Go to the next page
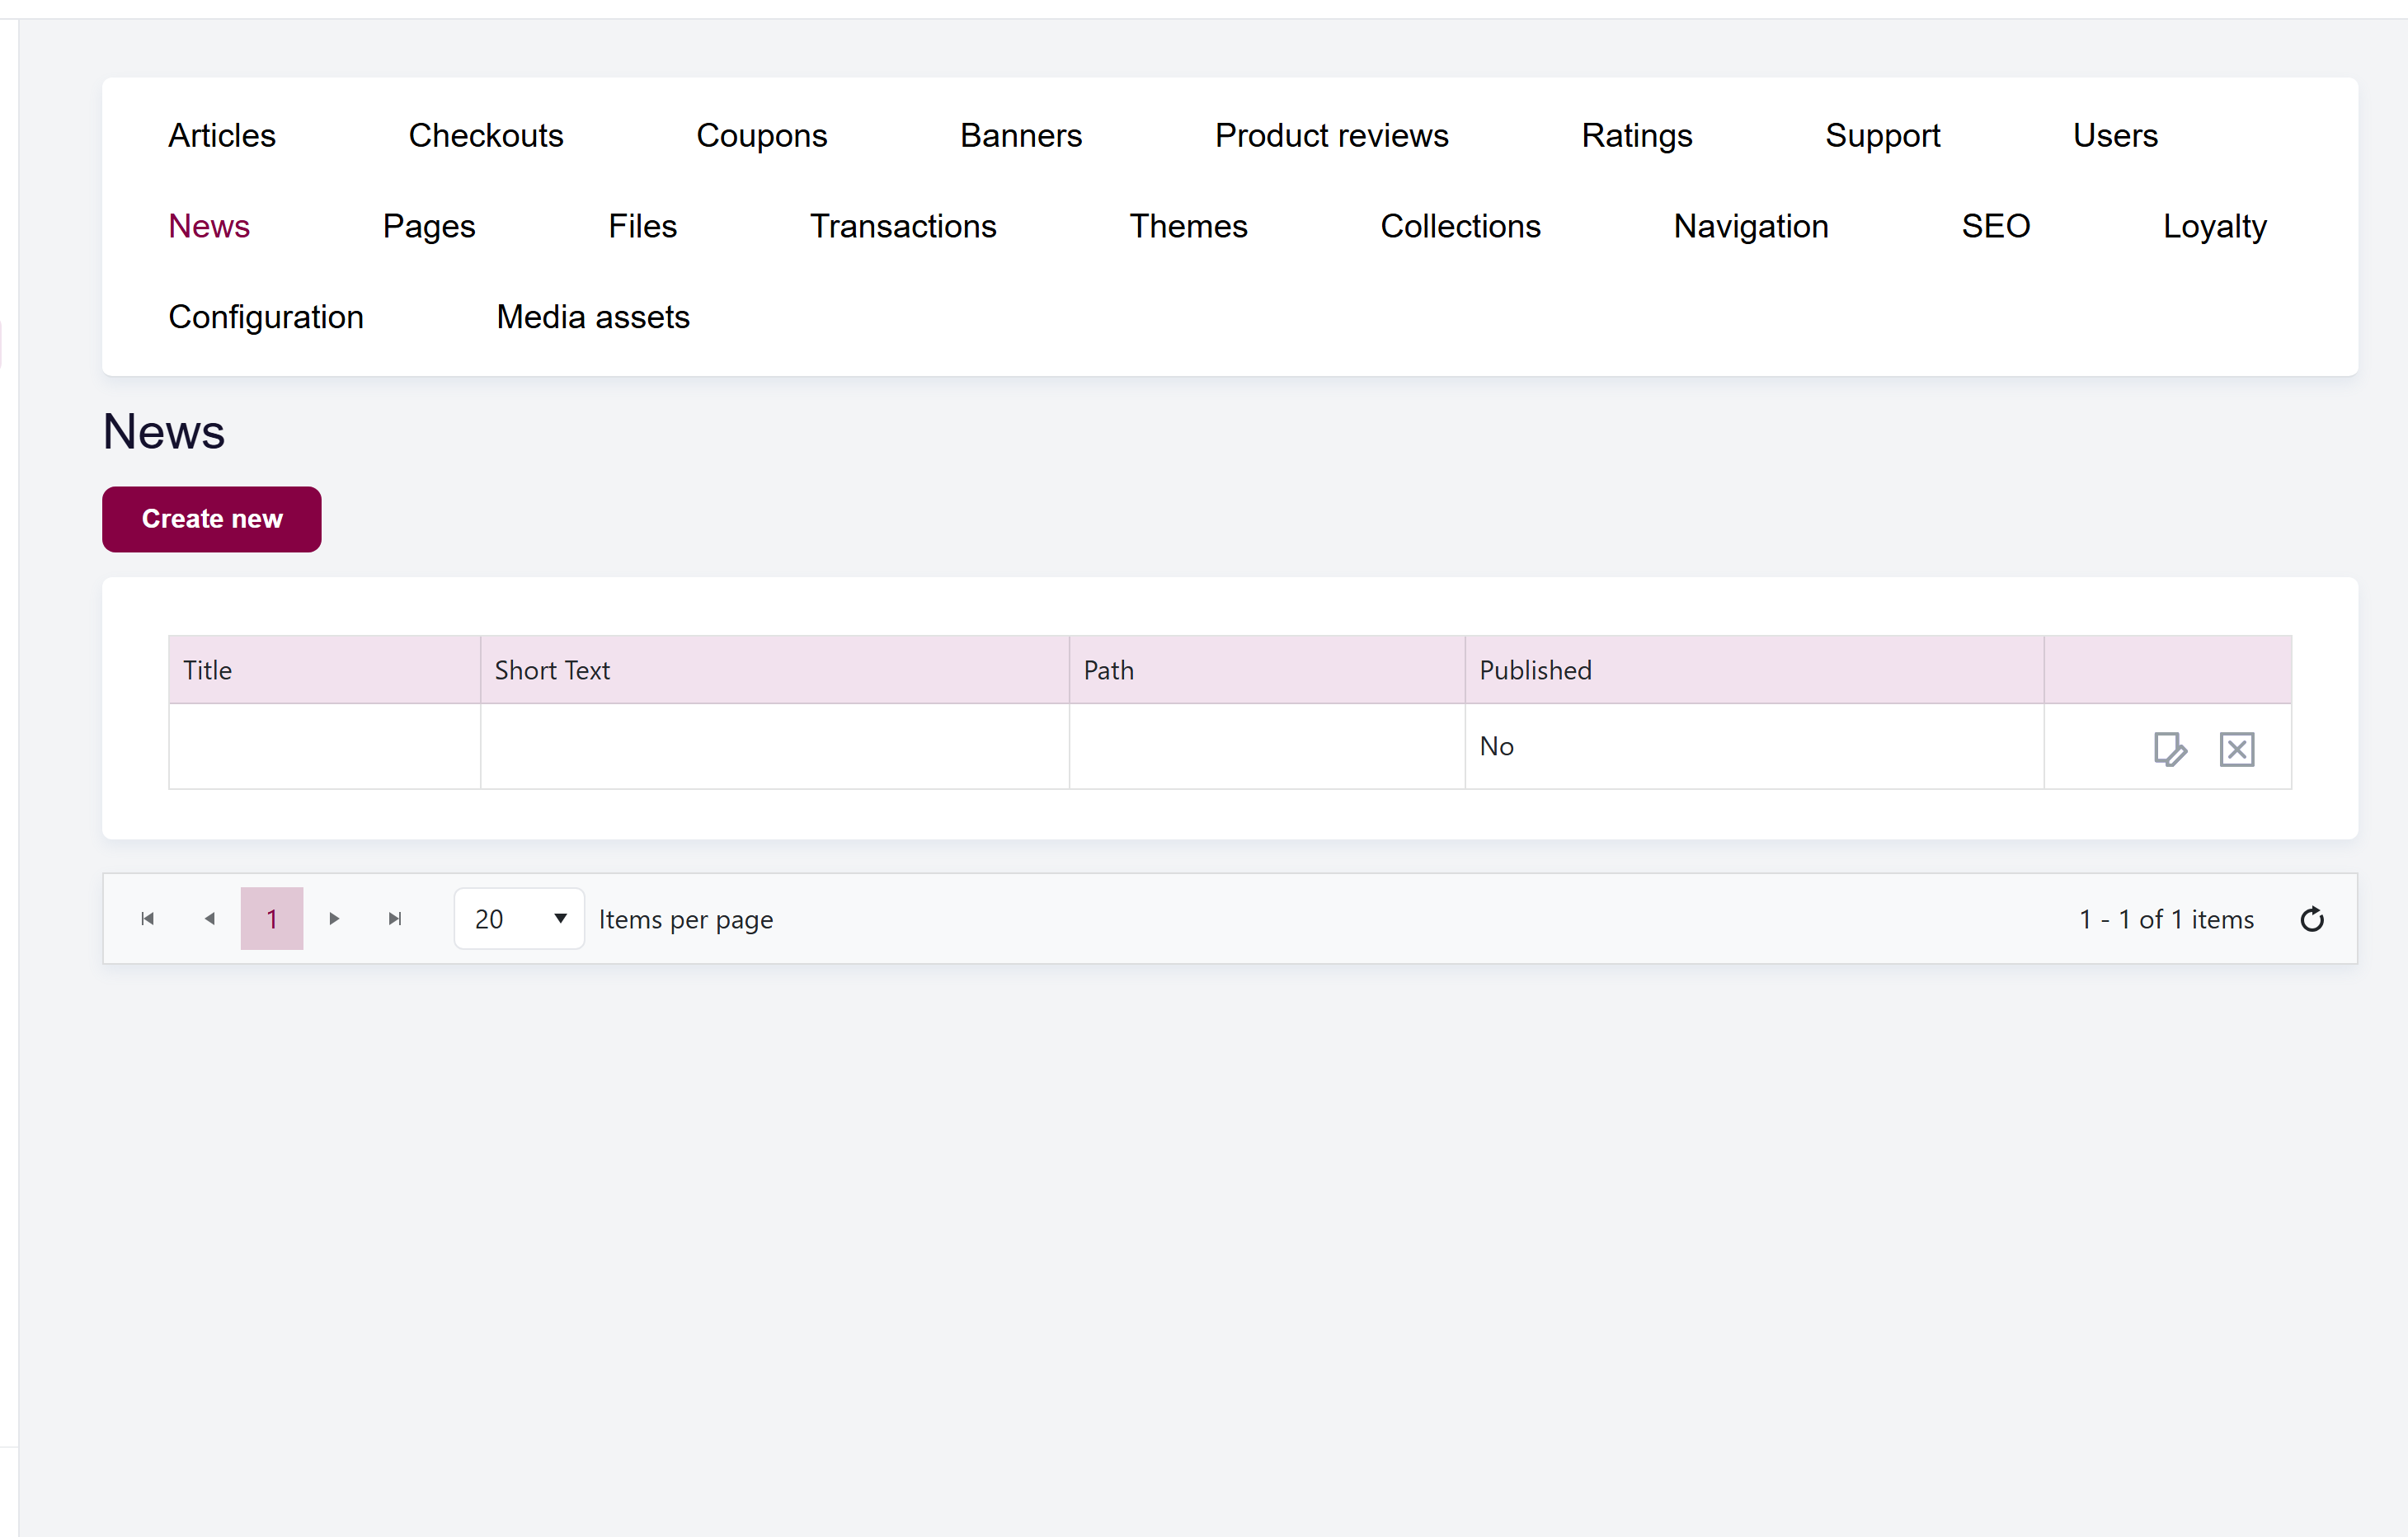The width and height of the screenshot is (2408, 1537). [x=334, y=918]
